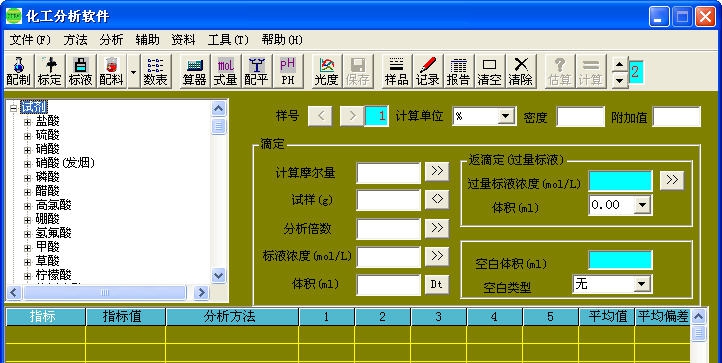Select 氢氟酸 in the reagent tree
This screenshot has height=363, width=722.
tap(54, 233)
